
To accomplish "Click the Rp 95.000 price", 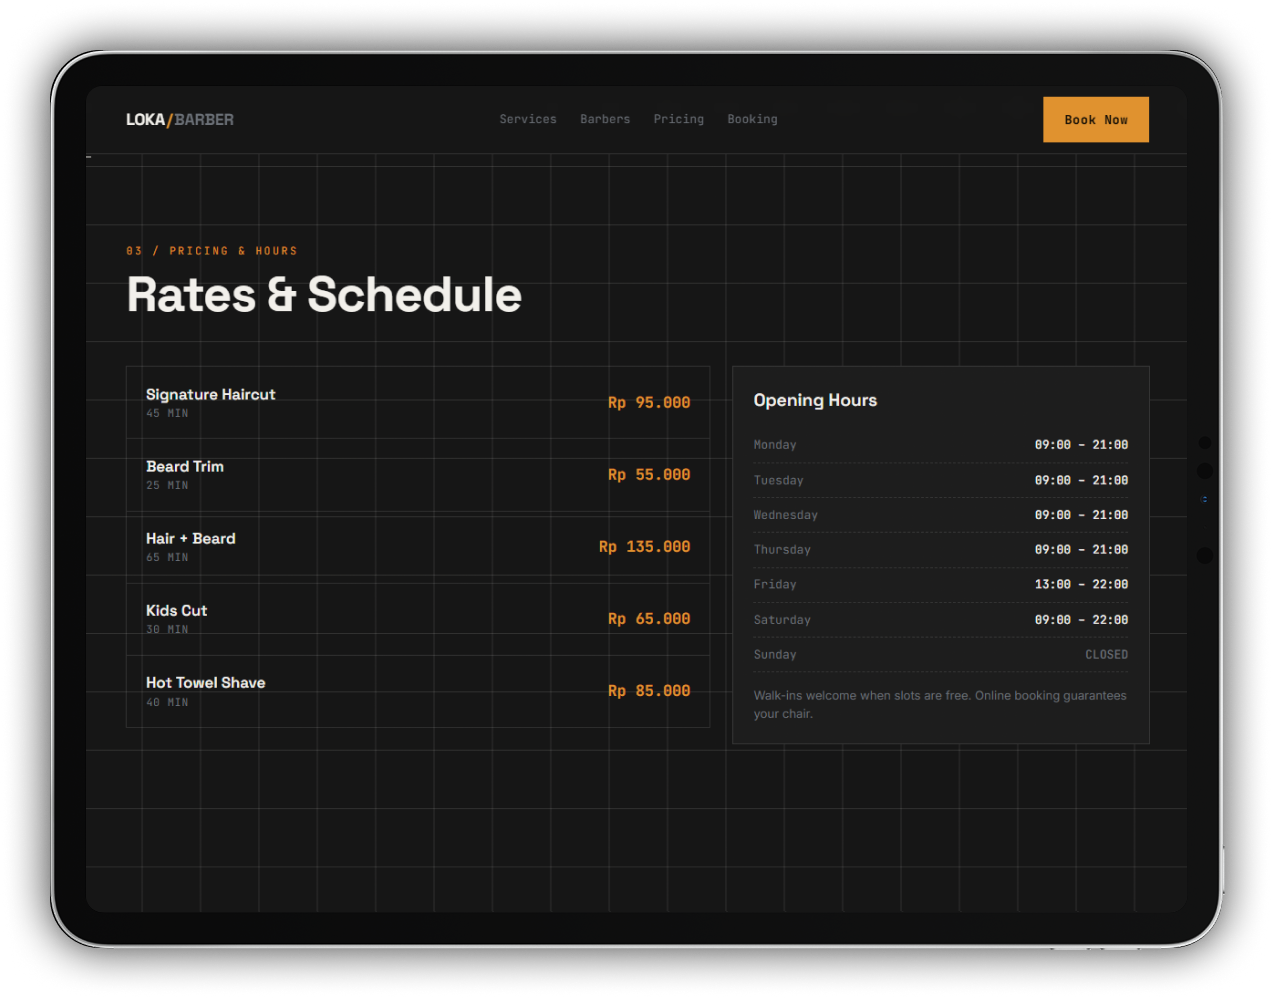I will [x=649, y=402].
